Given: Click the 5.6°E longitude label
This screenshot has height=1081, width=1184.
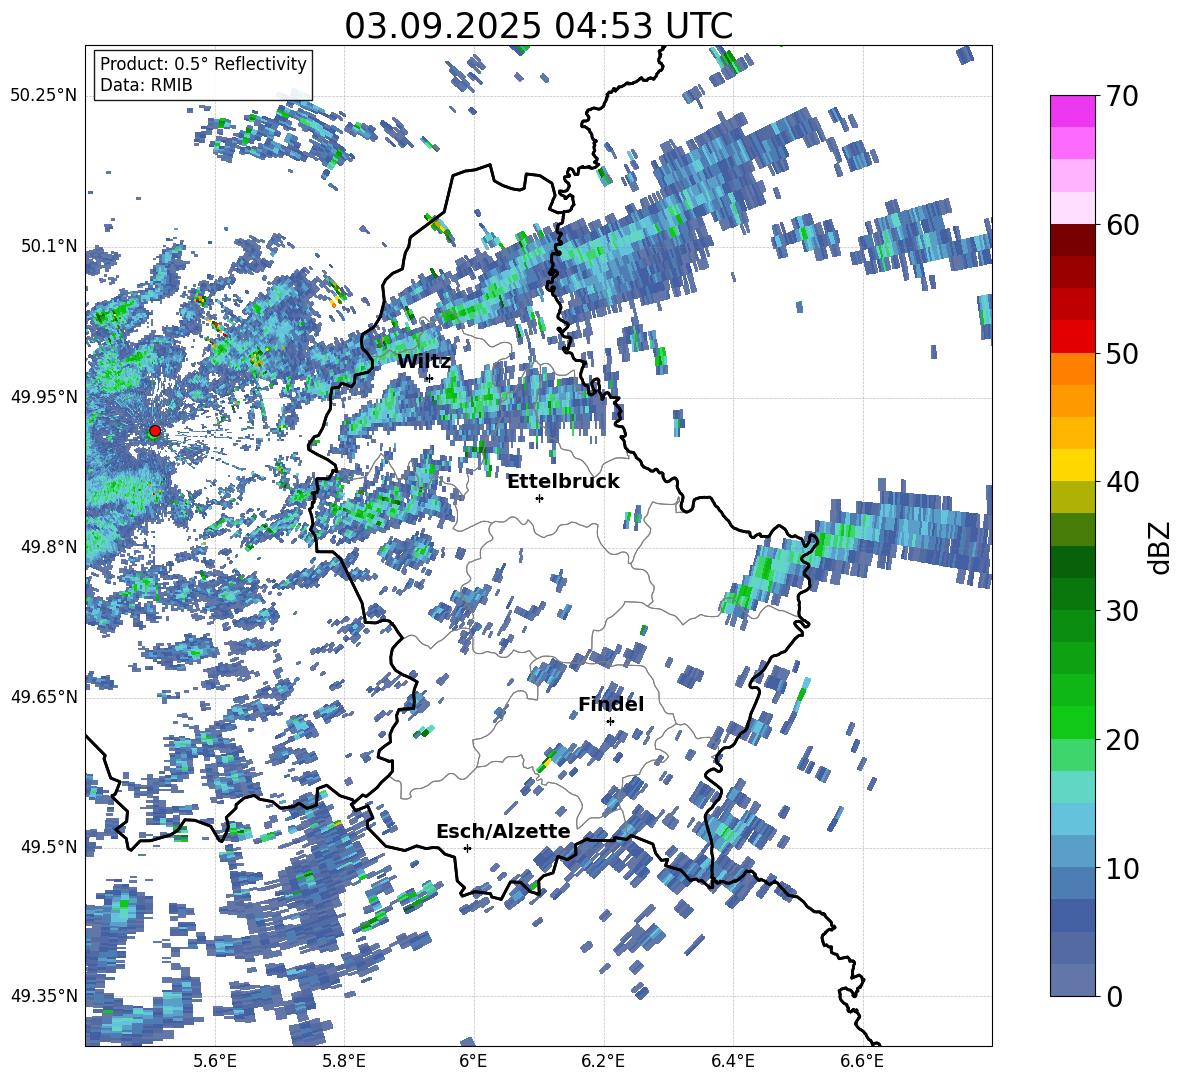Looking at the screenshot, I should tap(215, 1062).
